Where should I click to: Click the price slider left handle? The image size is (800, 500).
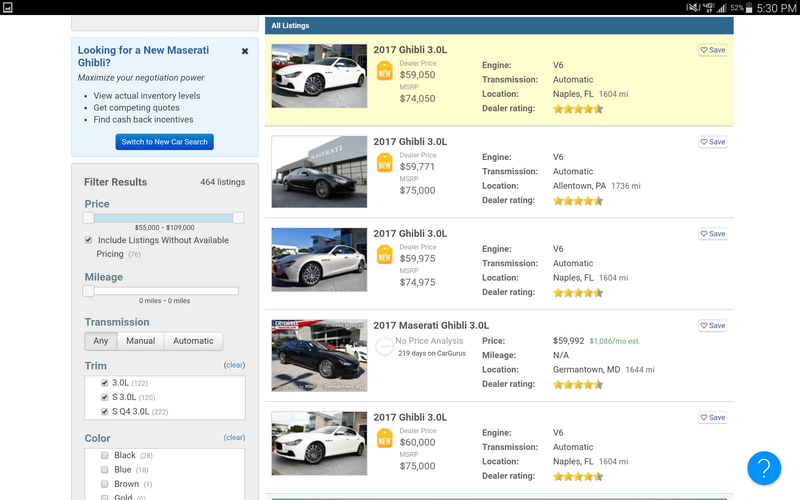click(88, 218)
